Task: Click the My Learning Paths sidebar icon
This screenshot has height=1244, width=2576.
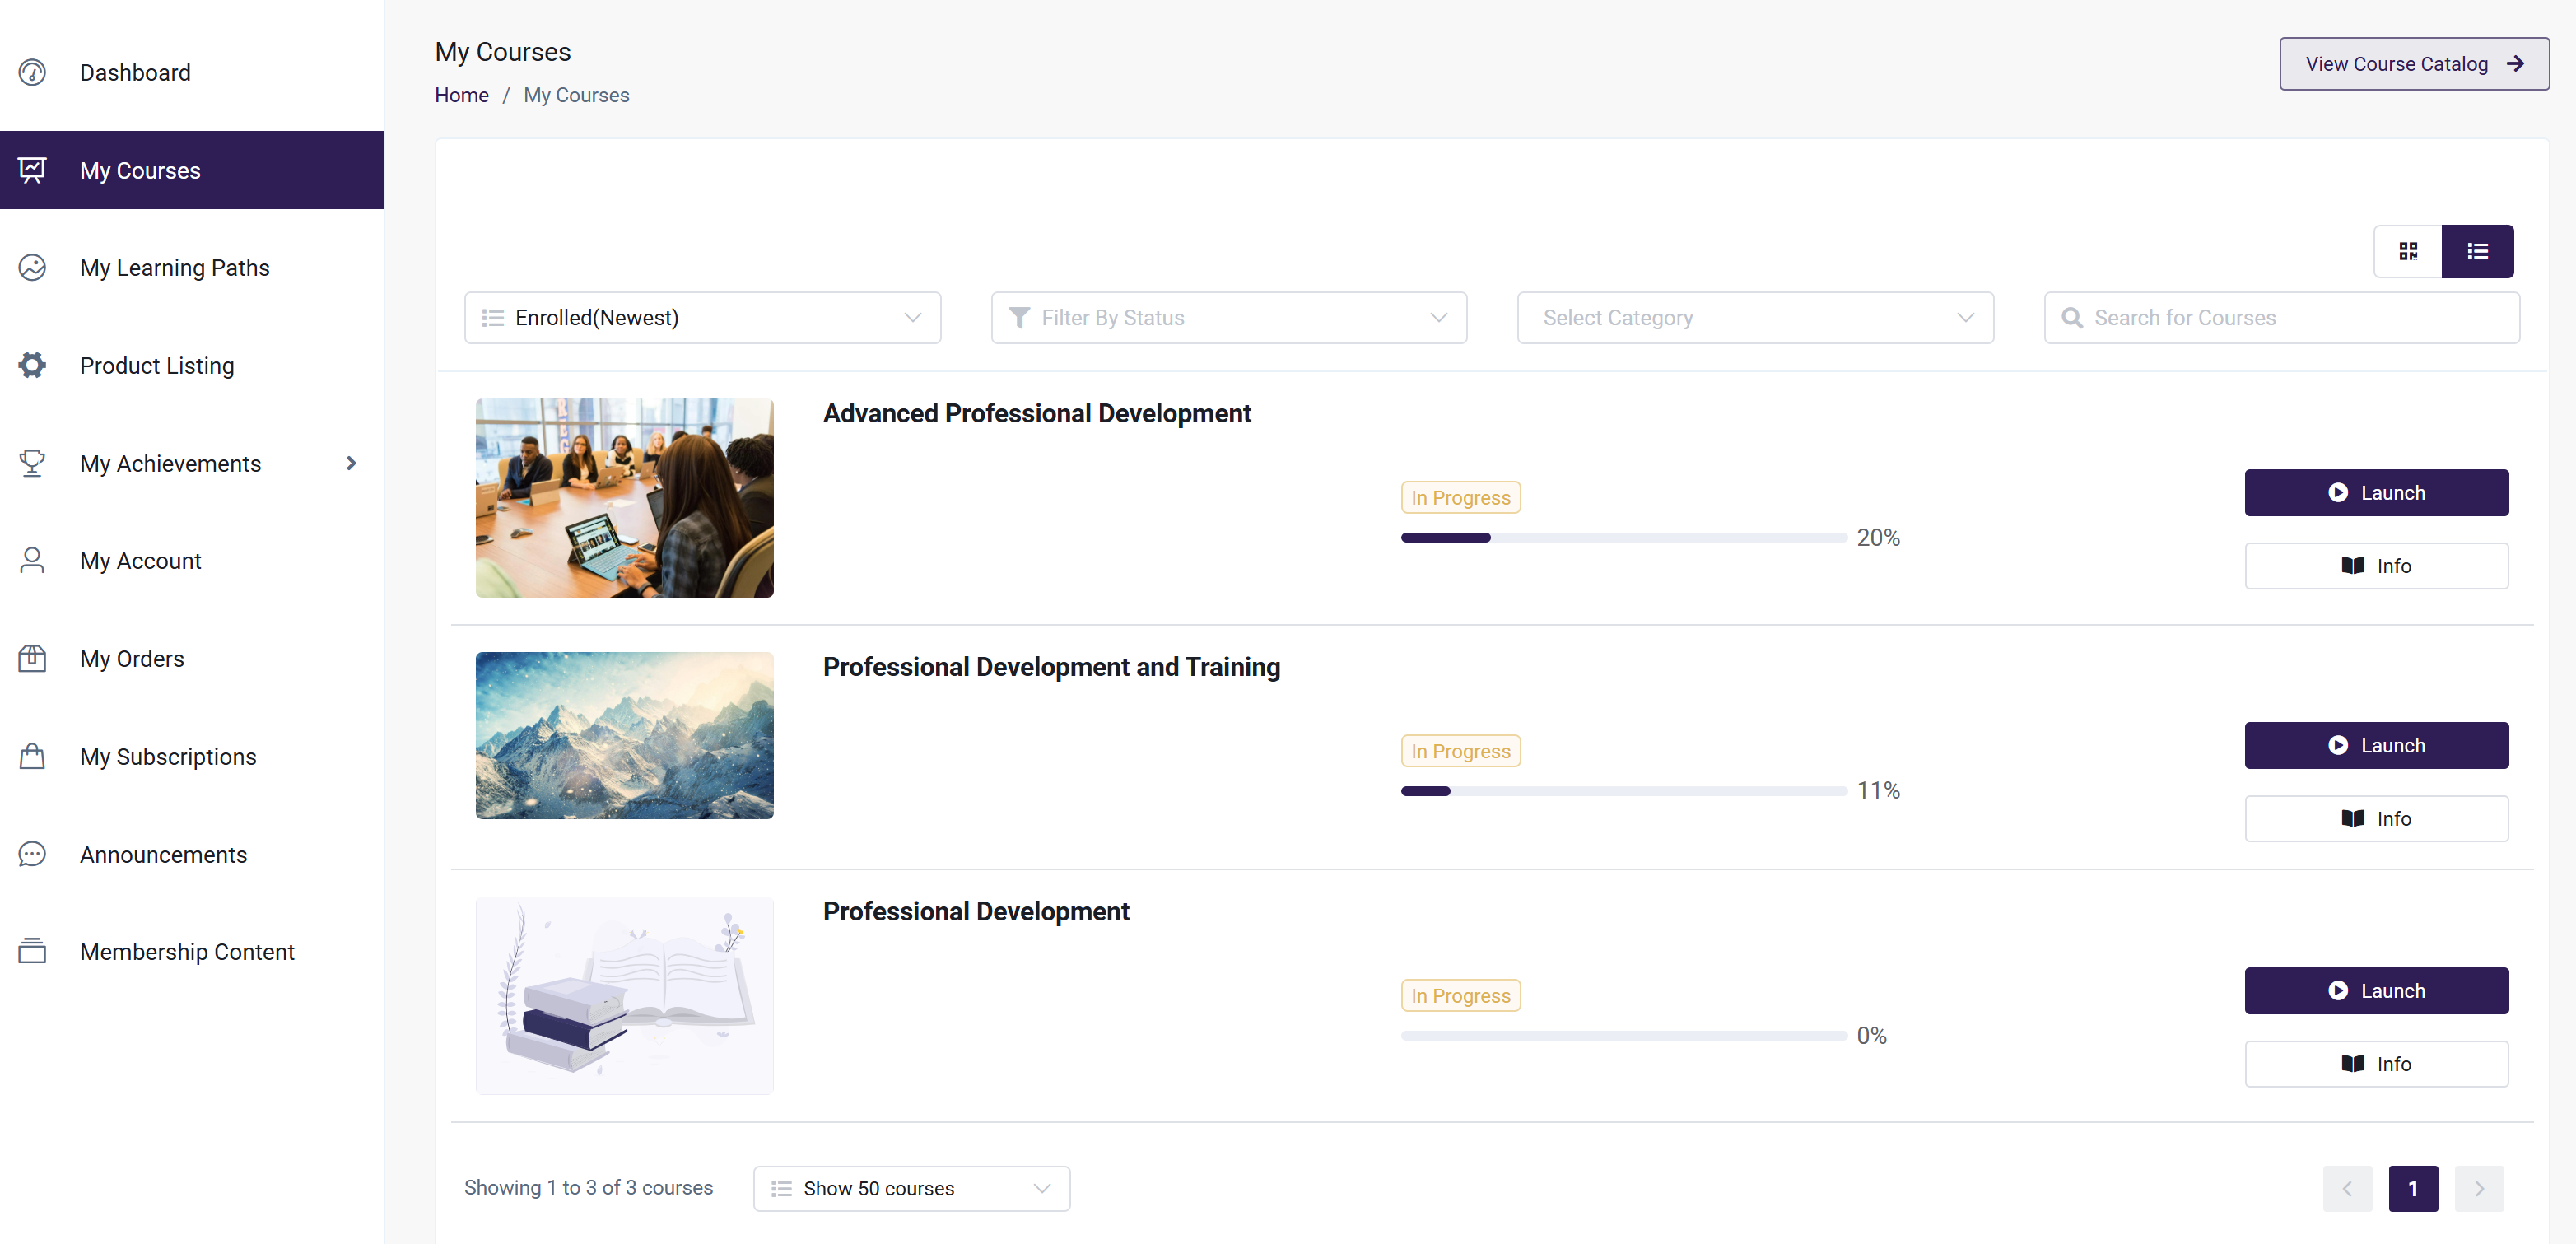Action: tap(32, 267)
